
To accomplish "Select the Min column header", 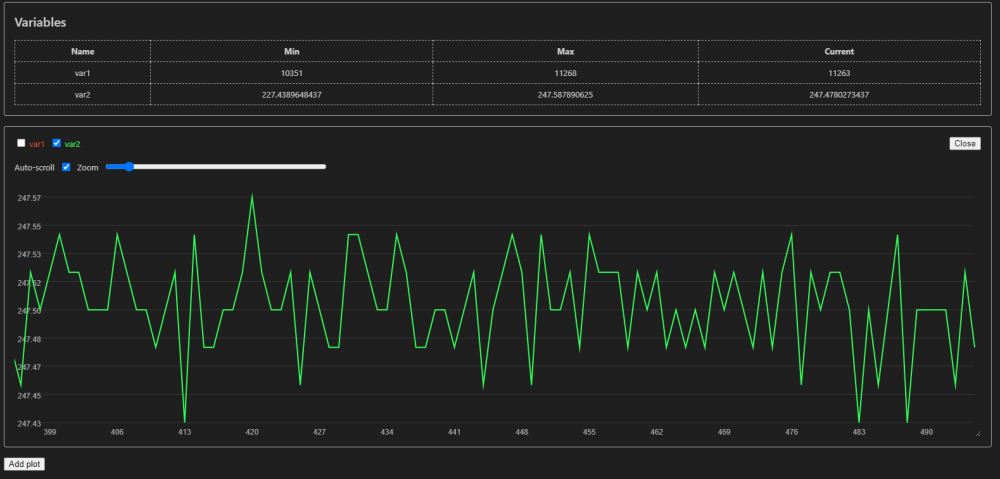I will (x=291, y=51).
